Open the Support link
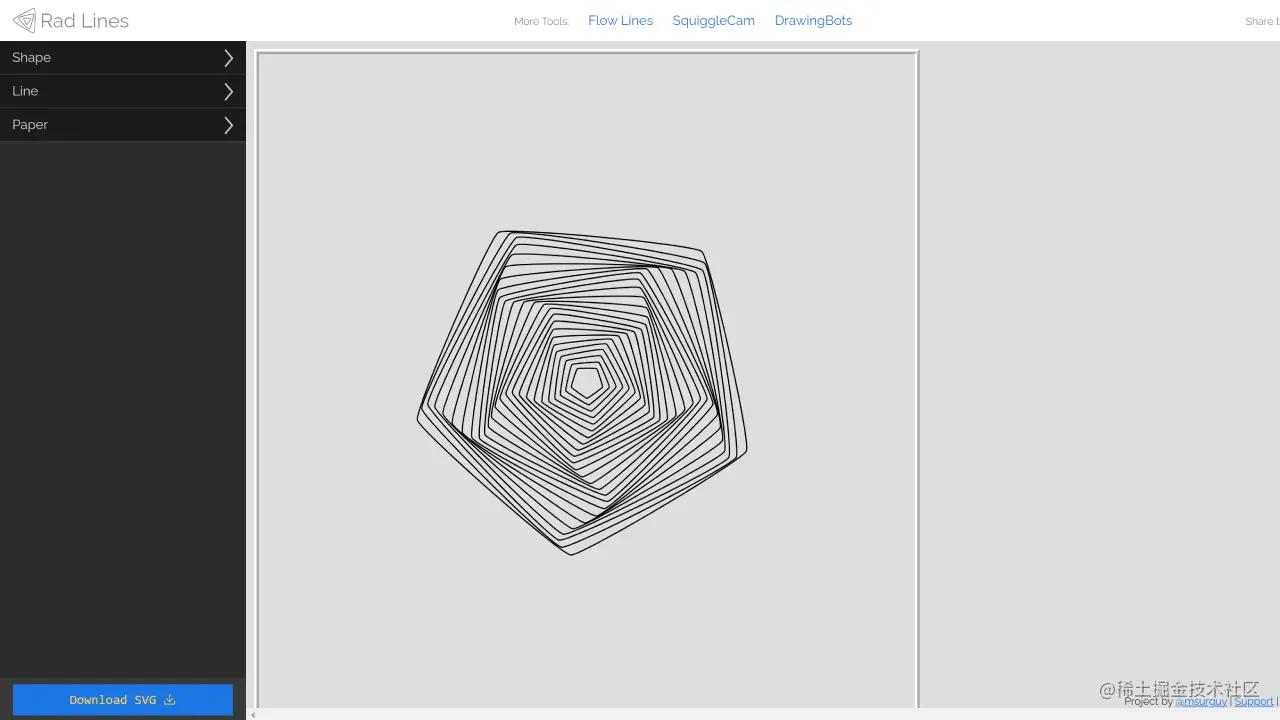The image size is (1280, 720). coord(1254,702)
